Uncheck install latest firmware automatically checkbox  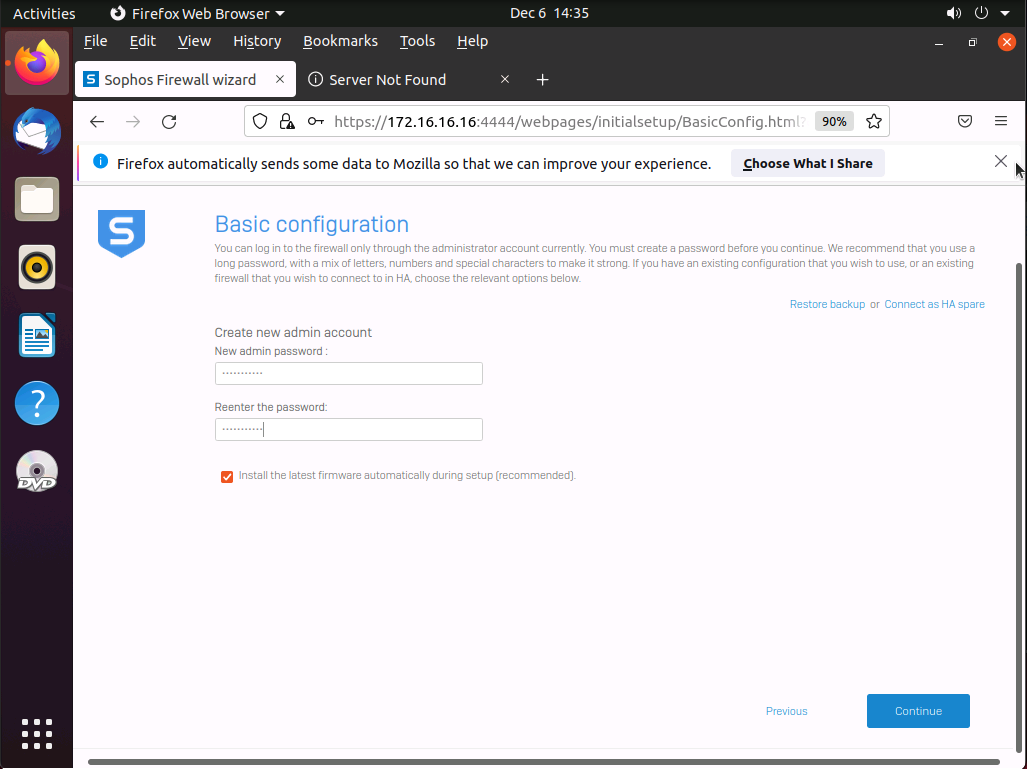click(227, 476)
